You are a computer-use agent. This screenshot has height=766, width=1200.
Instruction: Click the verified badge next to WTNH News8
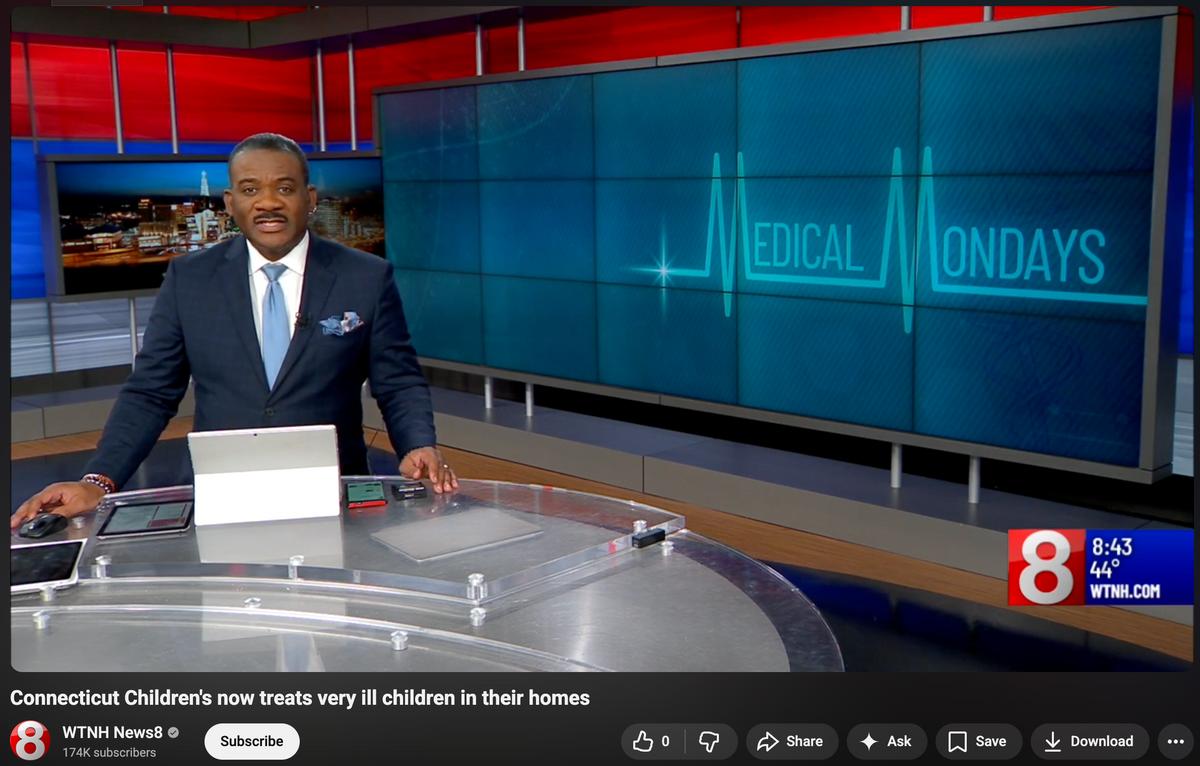point(173,732)
